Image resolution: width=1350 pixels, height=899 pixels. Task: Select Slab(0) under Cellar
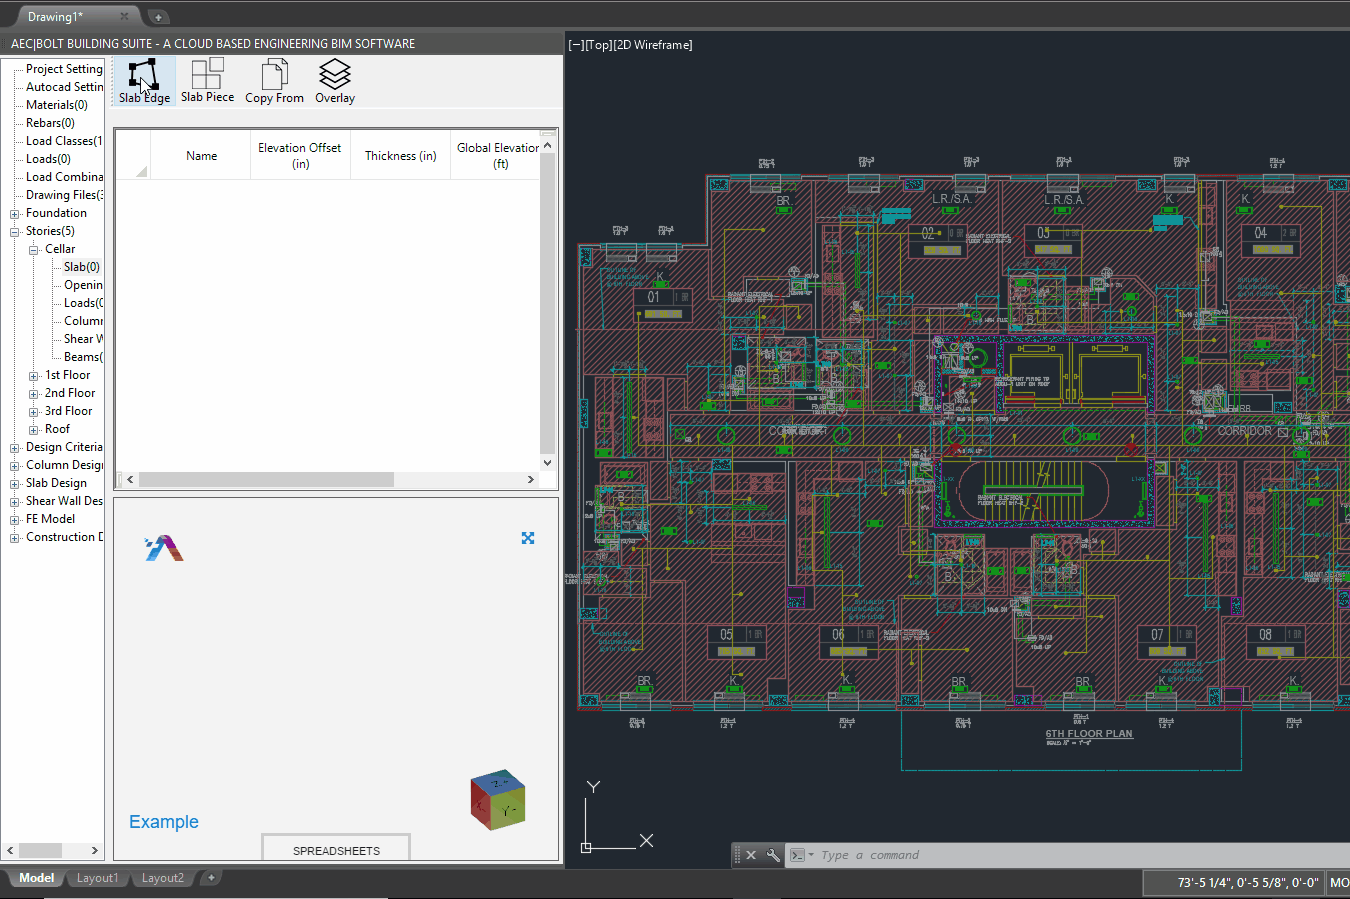(82, 267)
